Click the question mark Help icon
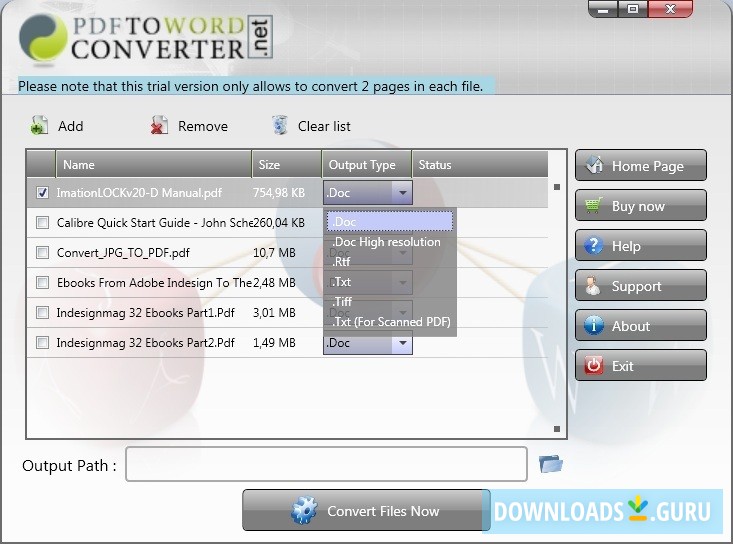 594,245
